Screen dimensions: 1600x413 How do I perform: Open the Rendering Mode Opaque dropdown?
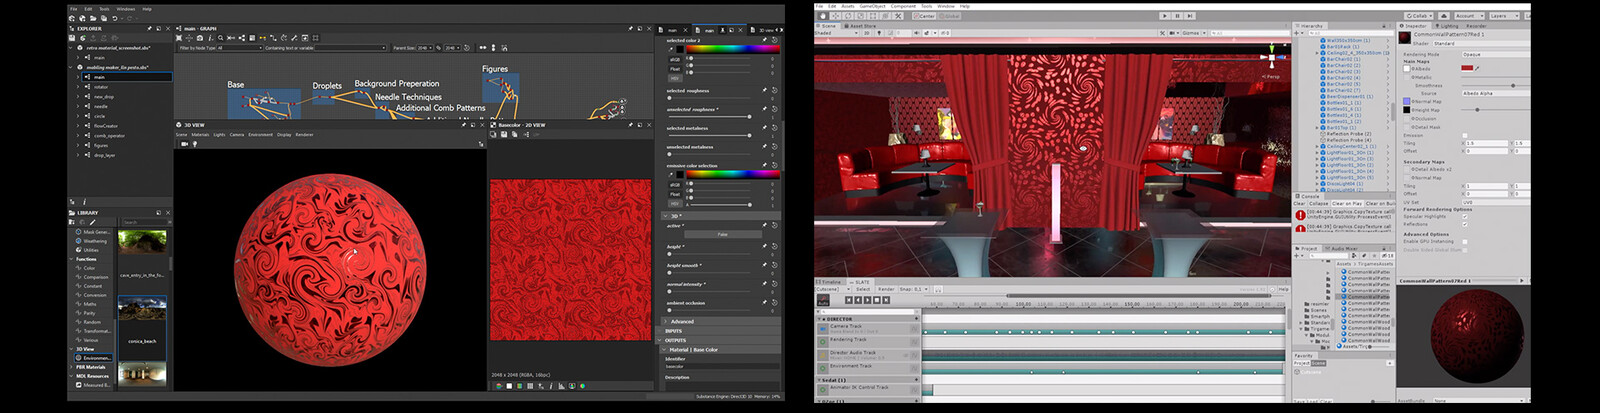click(1496, 54)
